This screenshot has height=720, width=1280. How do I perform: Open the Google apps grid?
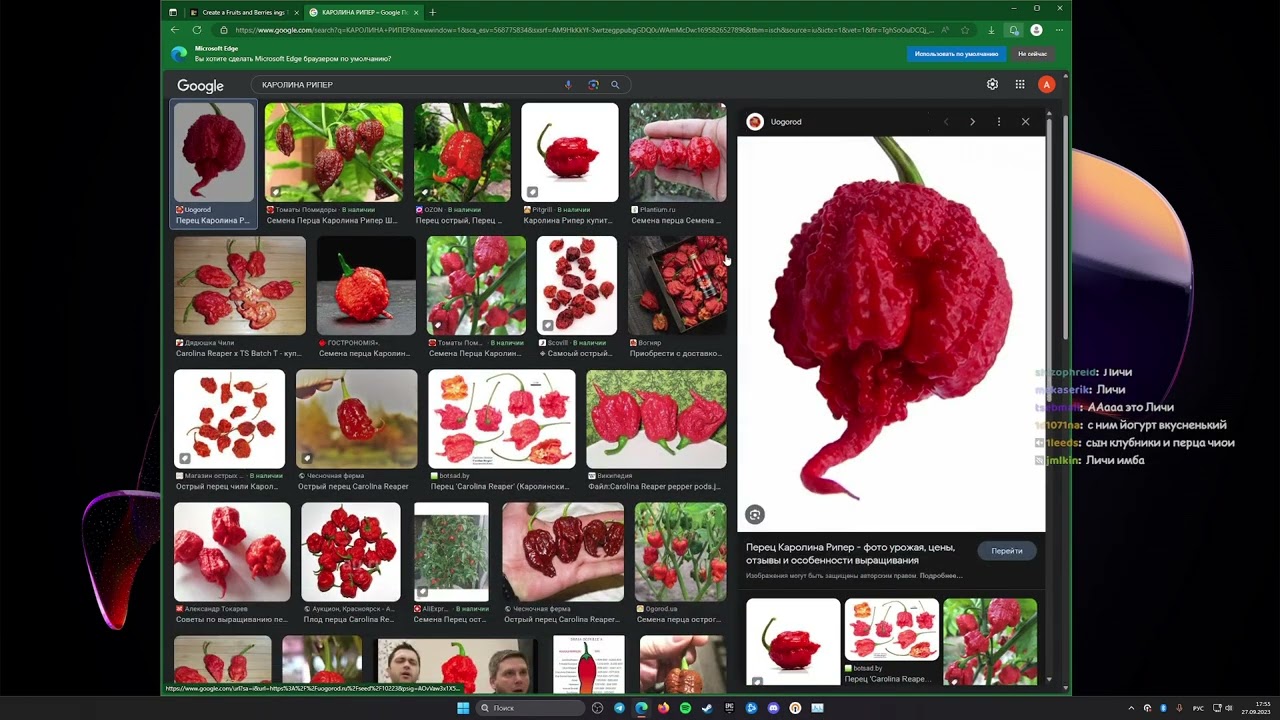point(1020,85)
